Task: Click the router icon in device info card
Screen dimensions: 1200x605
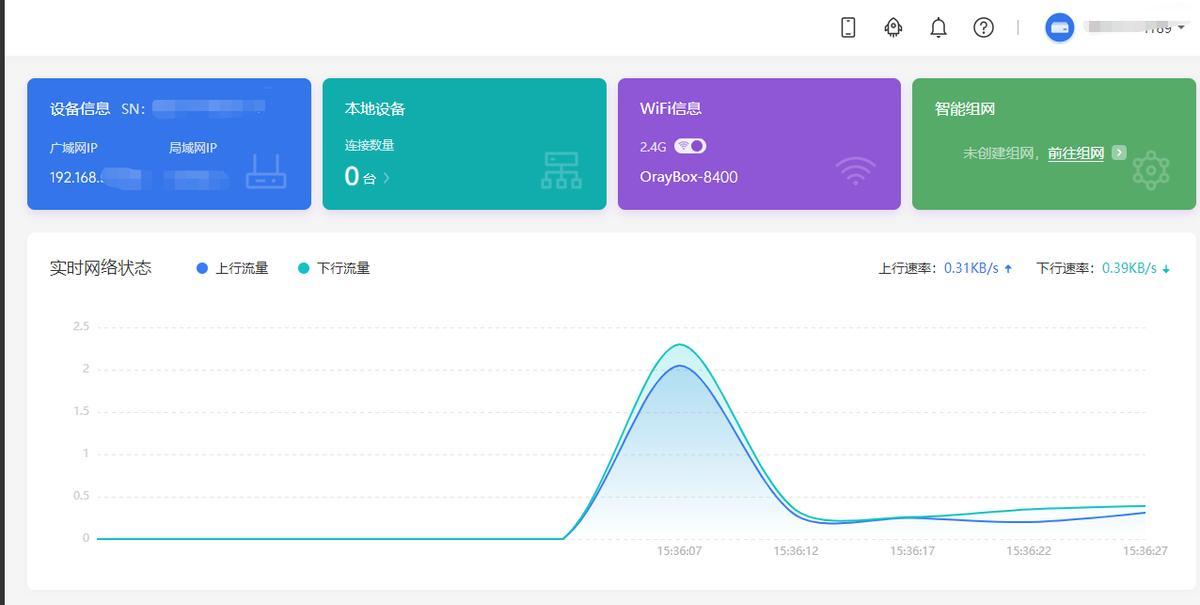Action: tap(266, 171)
